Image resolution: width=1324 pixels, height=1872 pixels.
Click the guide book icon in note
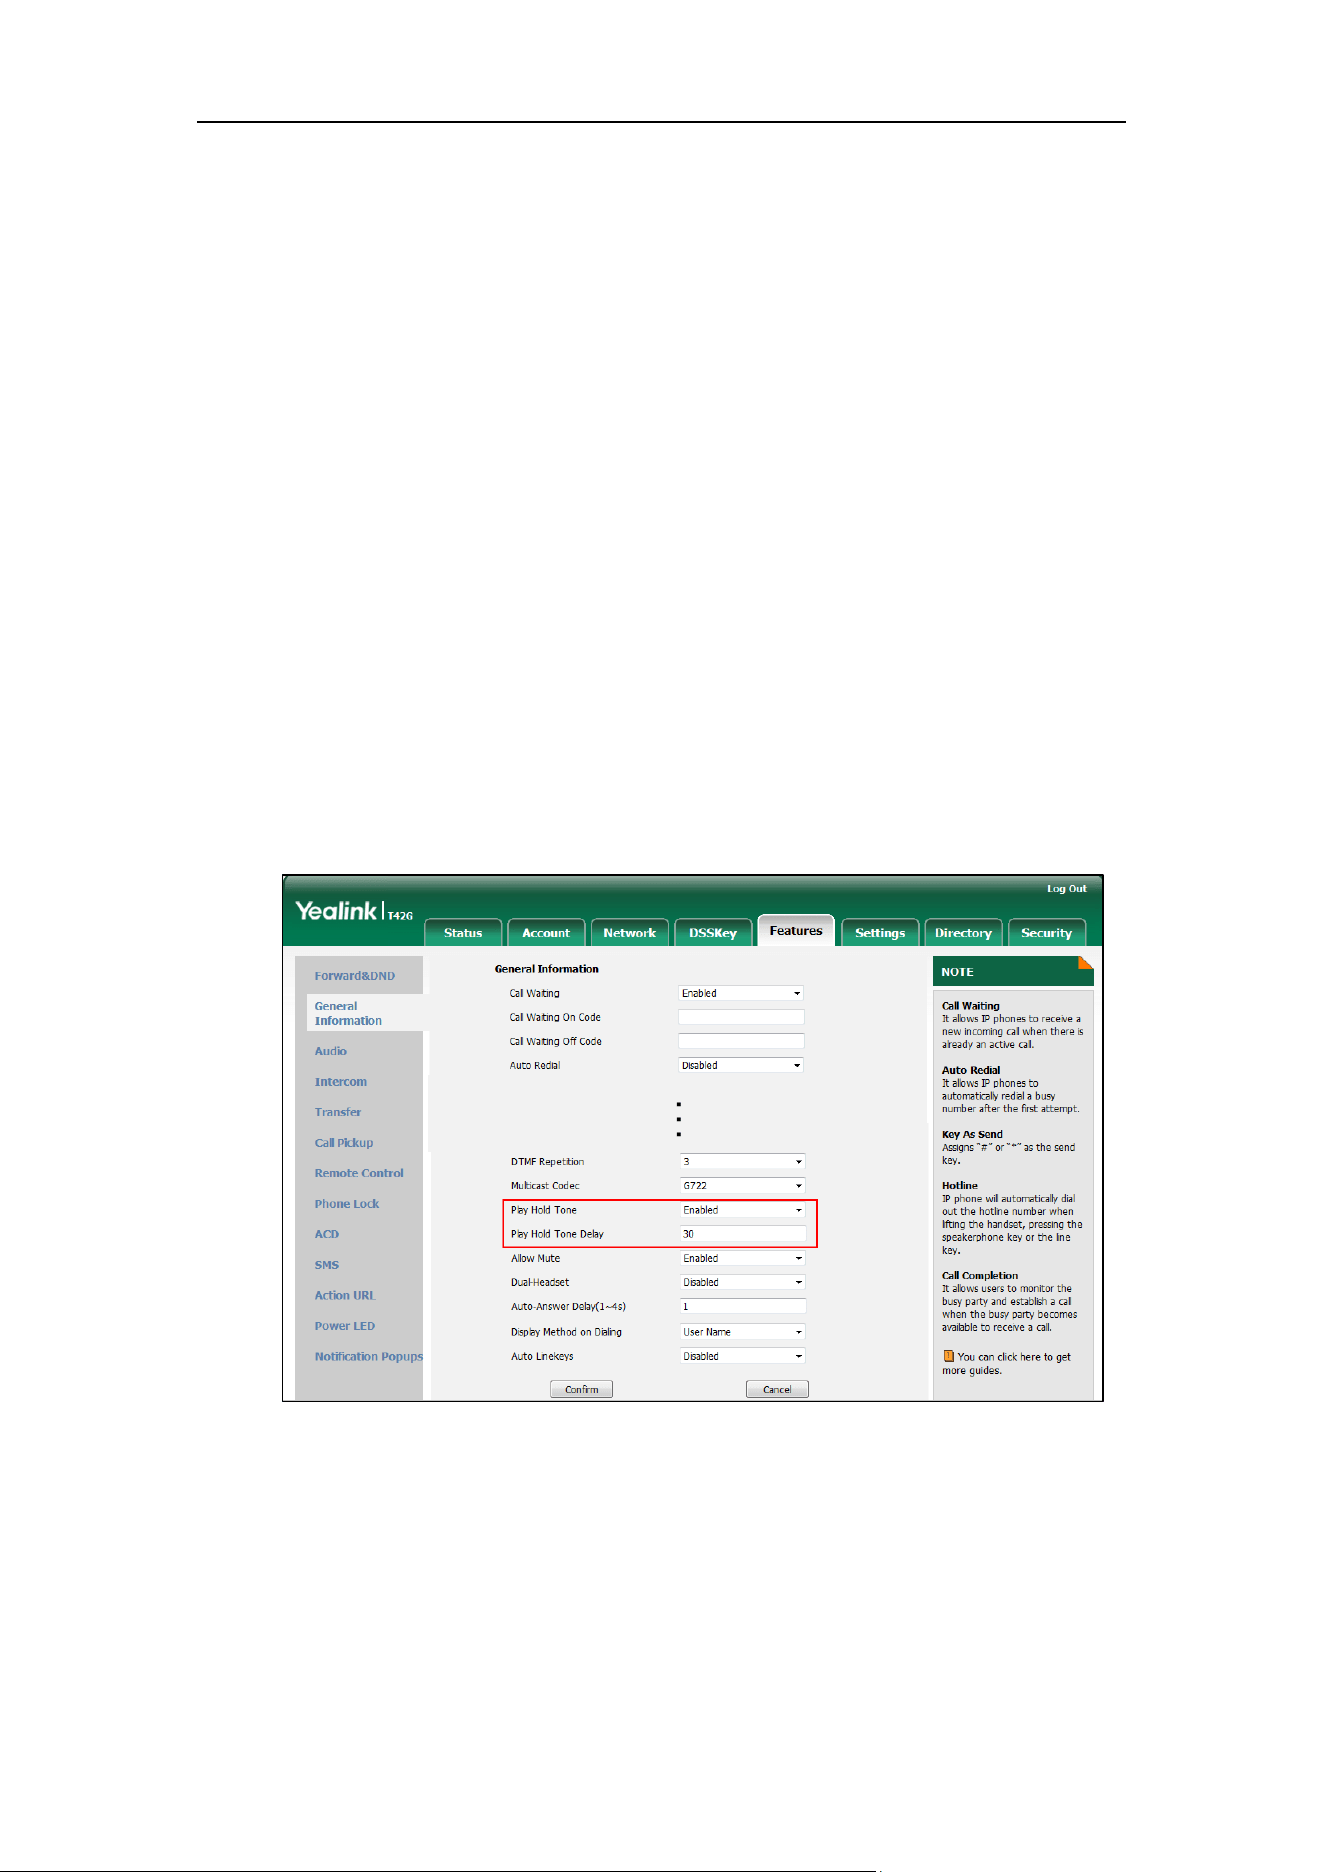click(x=948, y=1356)
